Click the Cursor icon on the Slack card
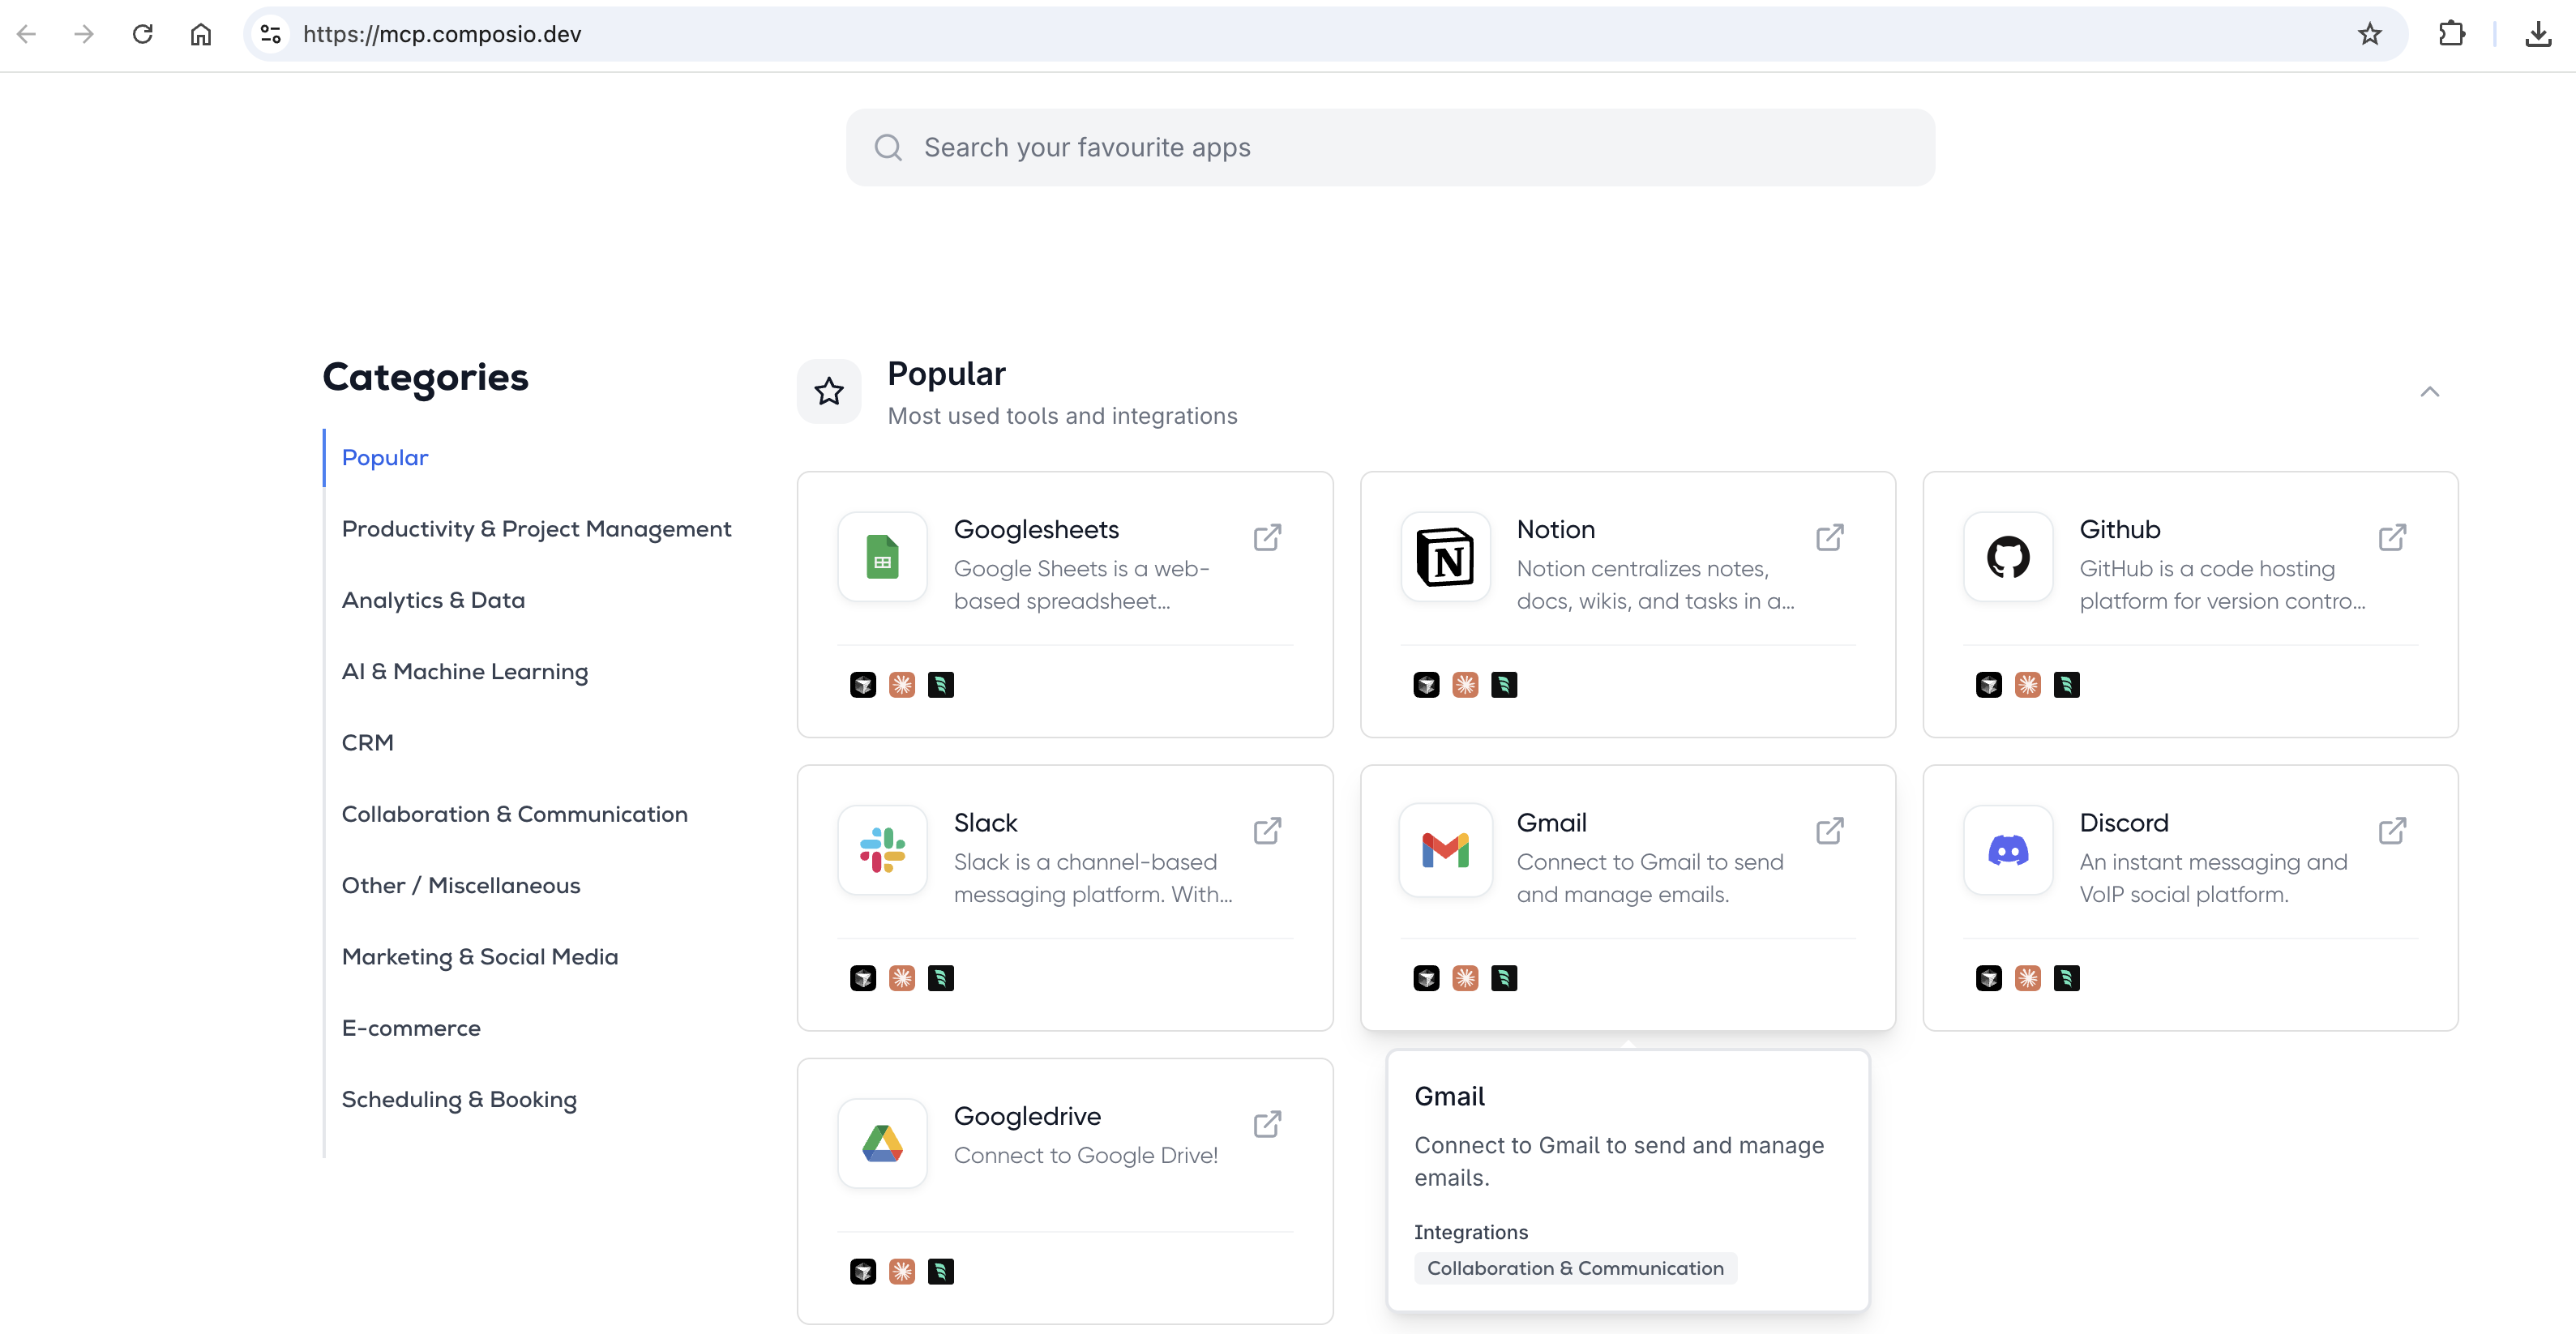Viewport: 2576px width, 1334px height. (863, 978)
